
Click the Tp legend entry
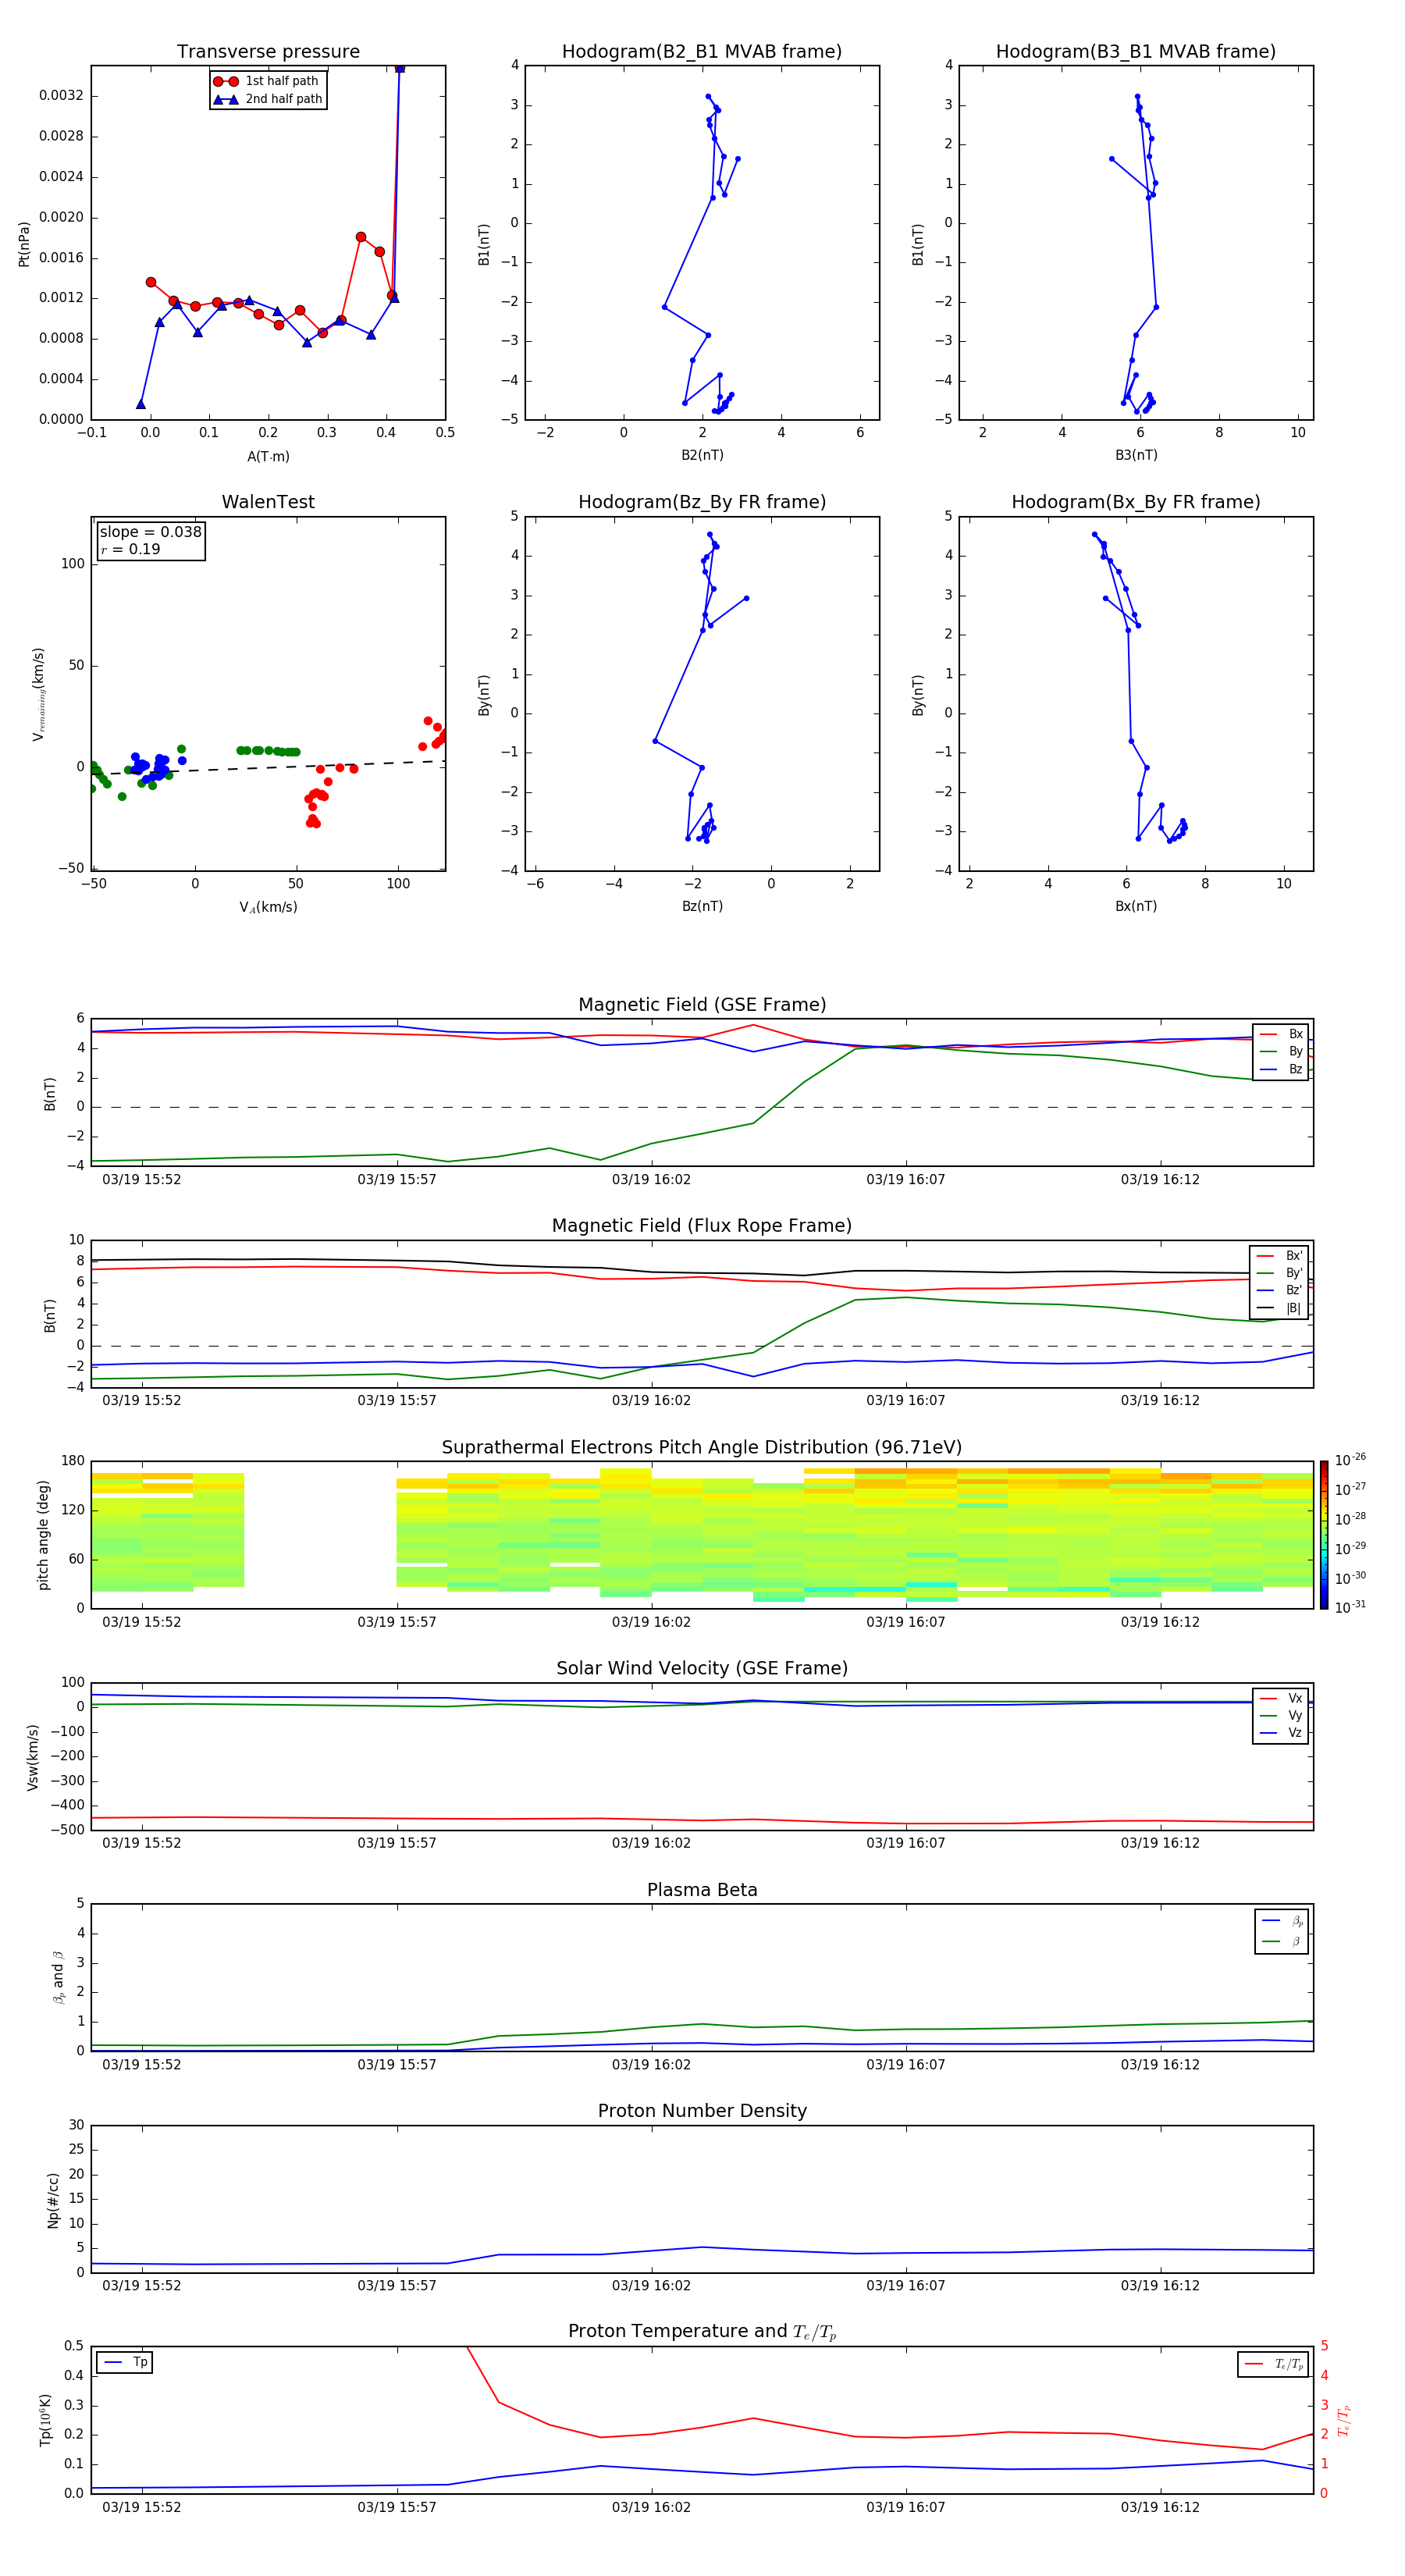[x=125, y=2362]
